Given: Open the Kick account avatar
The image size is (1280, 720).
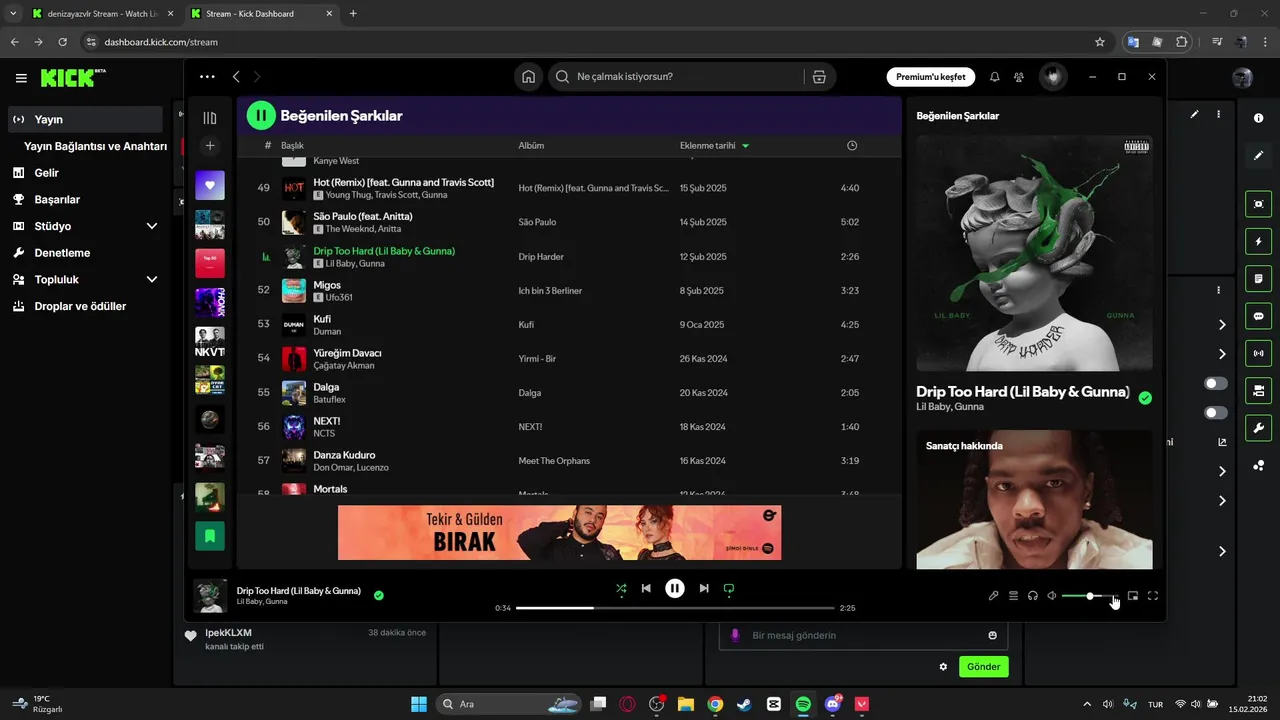Looking at the screenshot, I should pyautogui.click(x=1242, y=78).
